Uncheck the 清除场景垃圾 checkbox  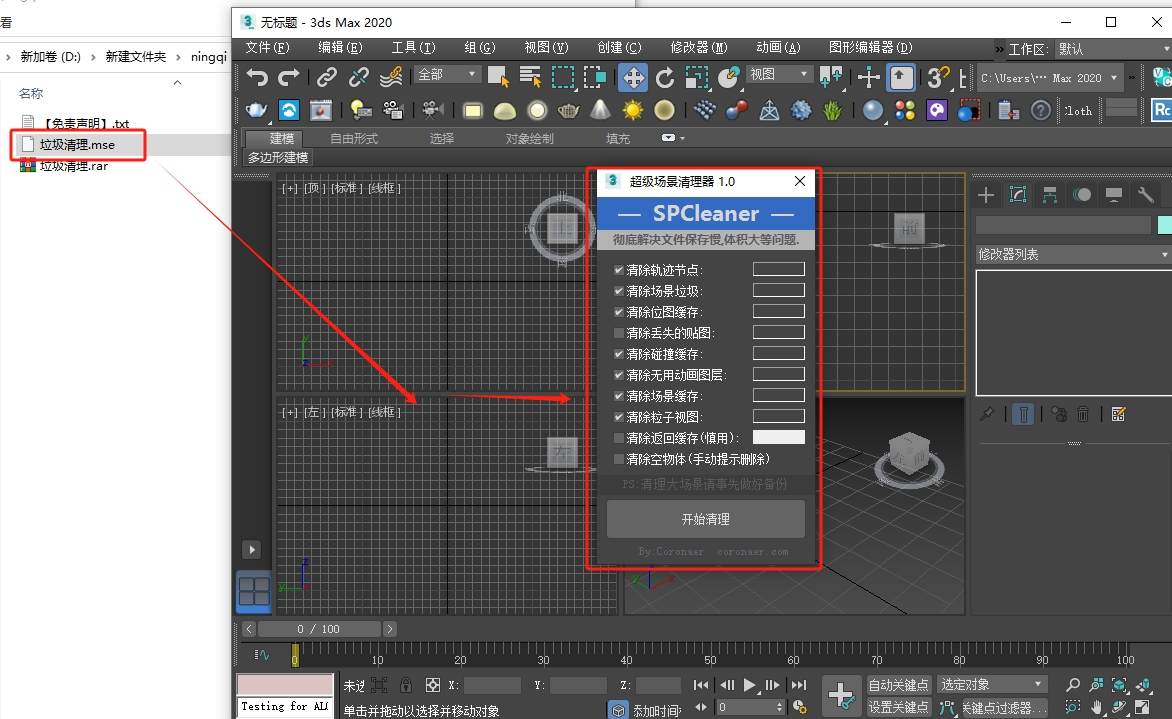[x=619, y=291]
